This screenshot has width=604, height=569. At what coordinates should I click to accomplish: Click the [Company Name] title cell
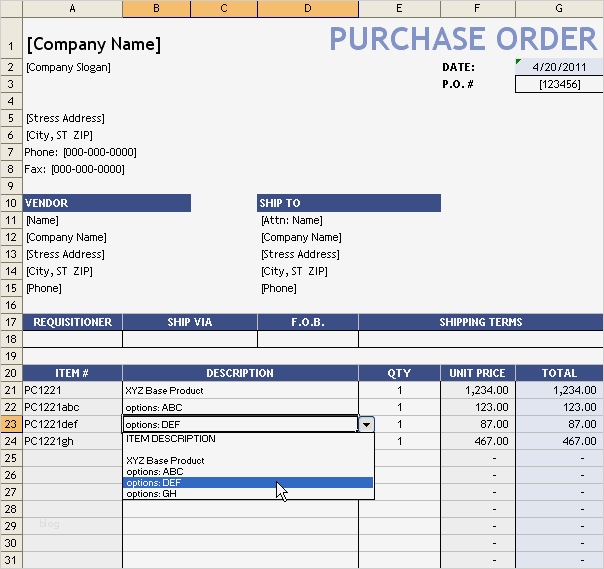(94, 44)
